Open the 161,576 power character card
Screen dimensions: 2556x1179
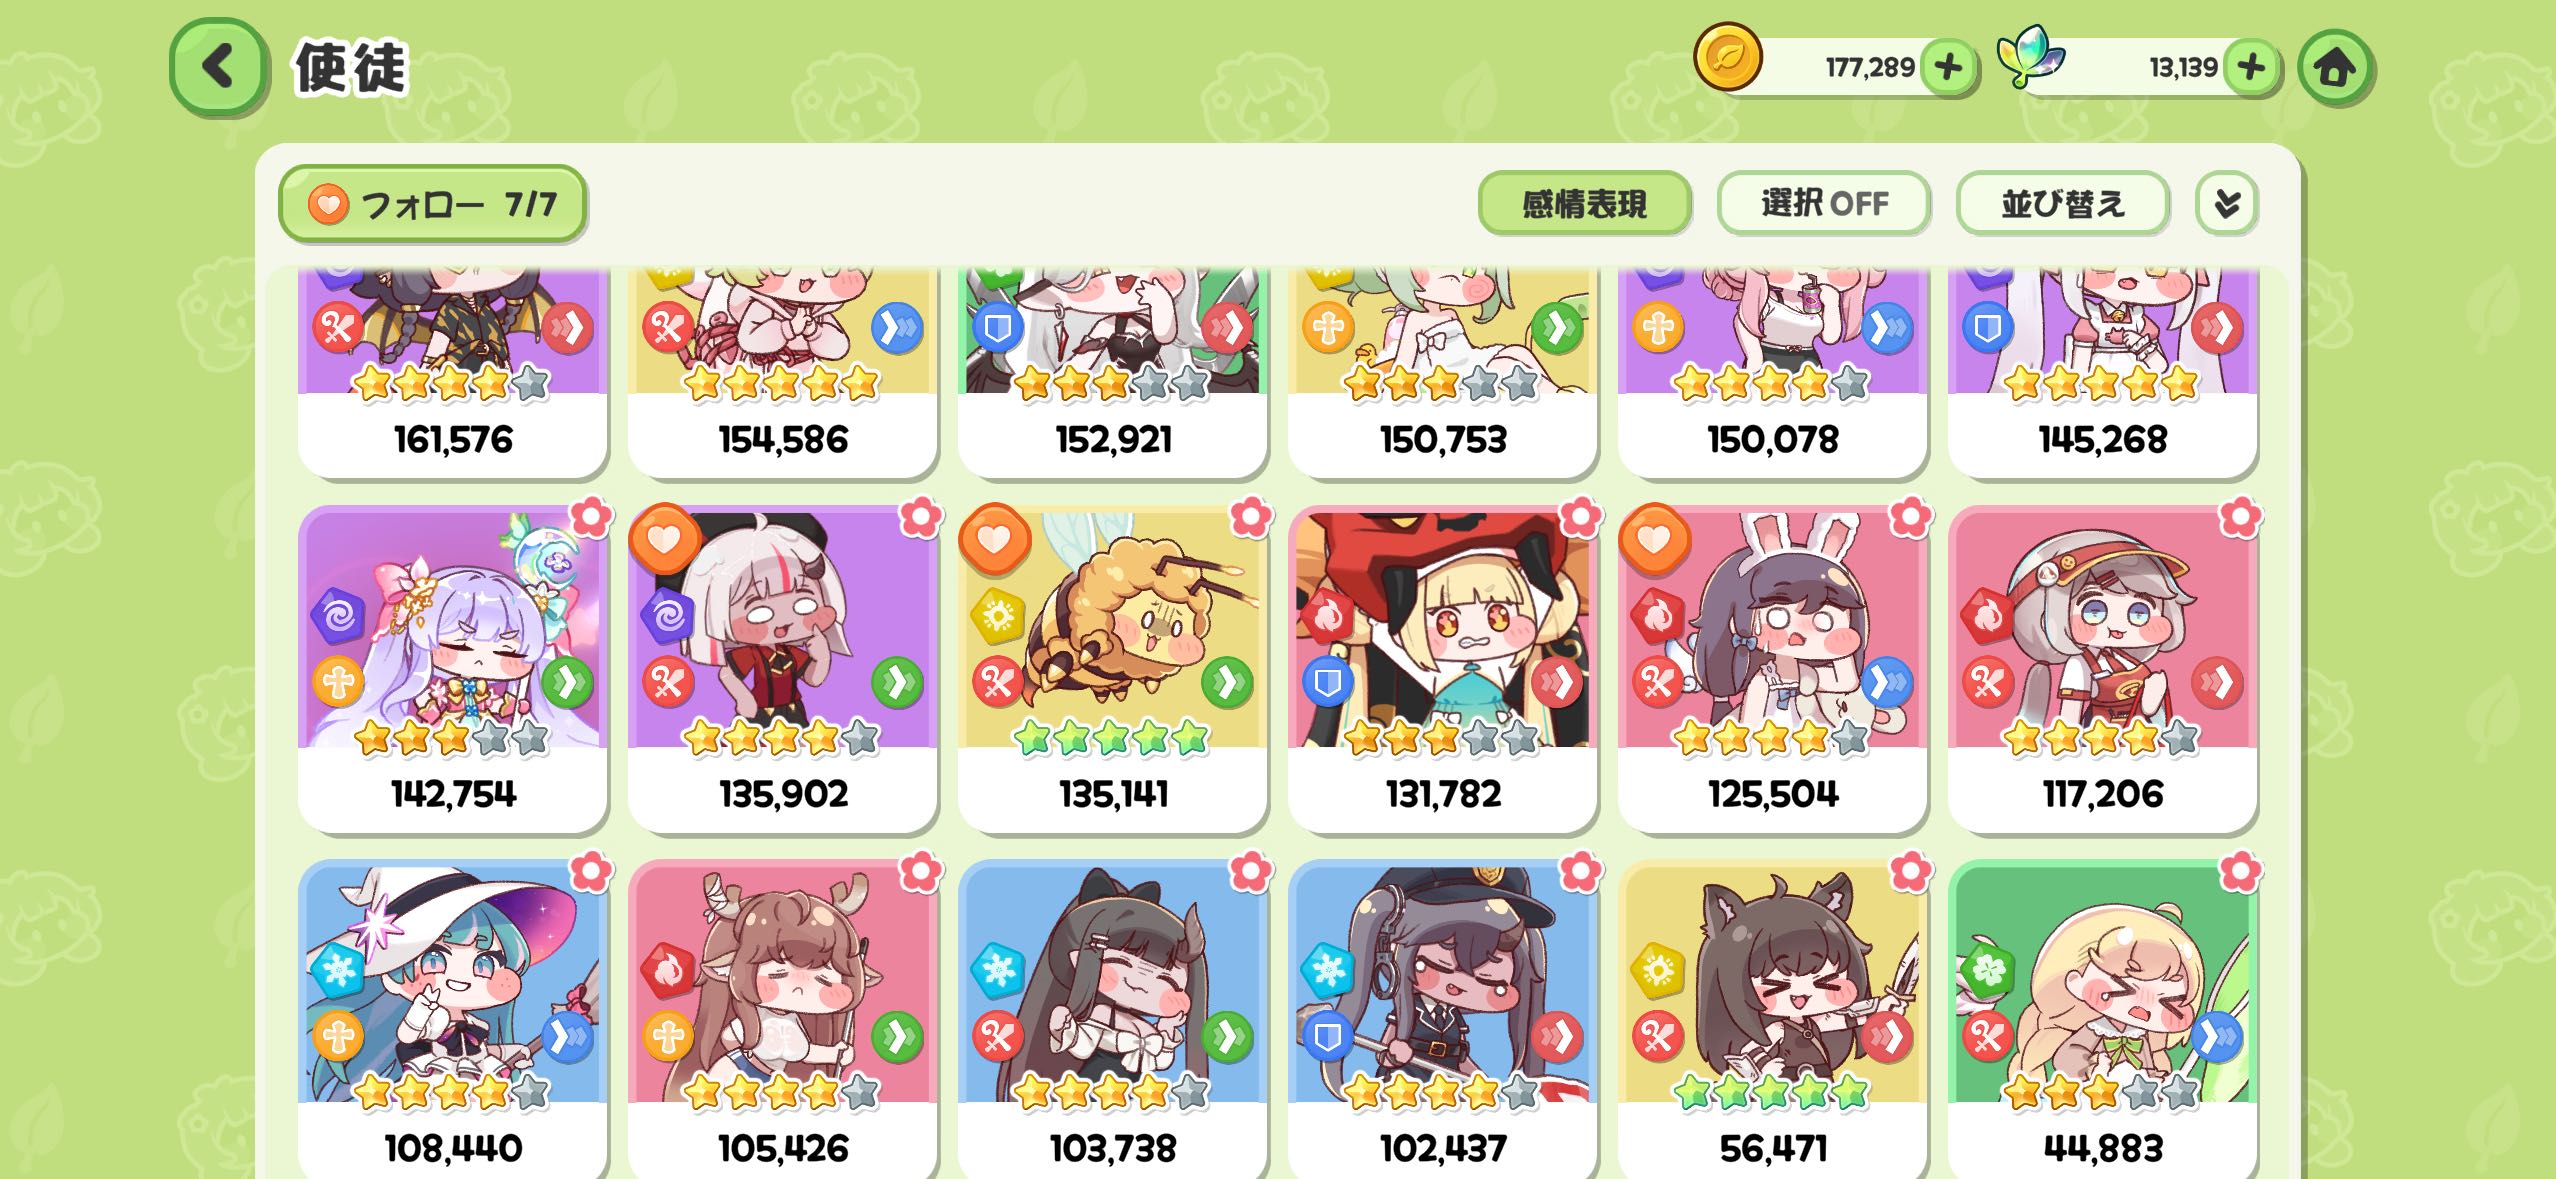[453, 372]
